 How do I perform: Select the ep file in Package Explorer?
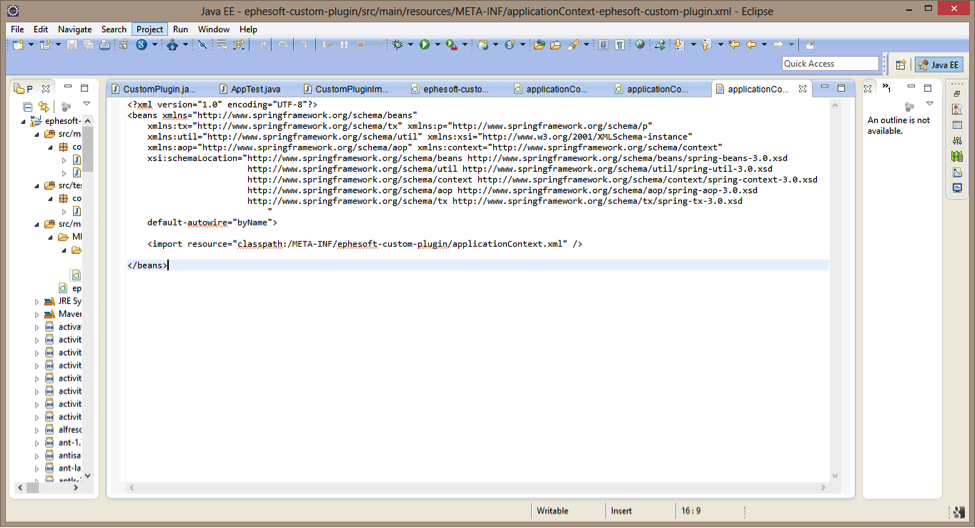70,289
